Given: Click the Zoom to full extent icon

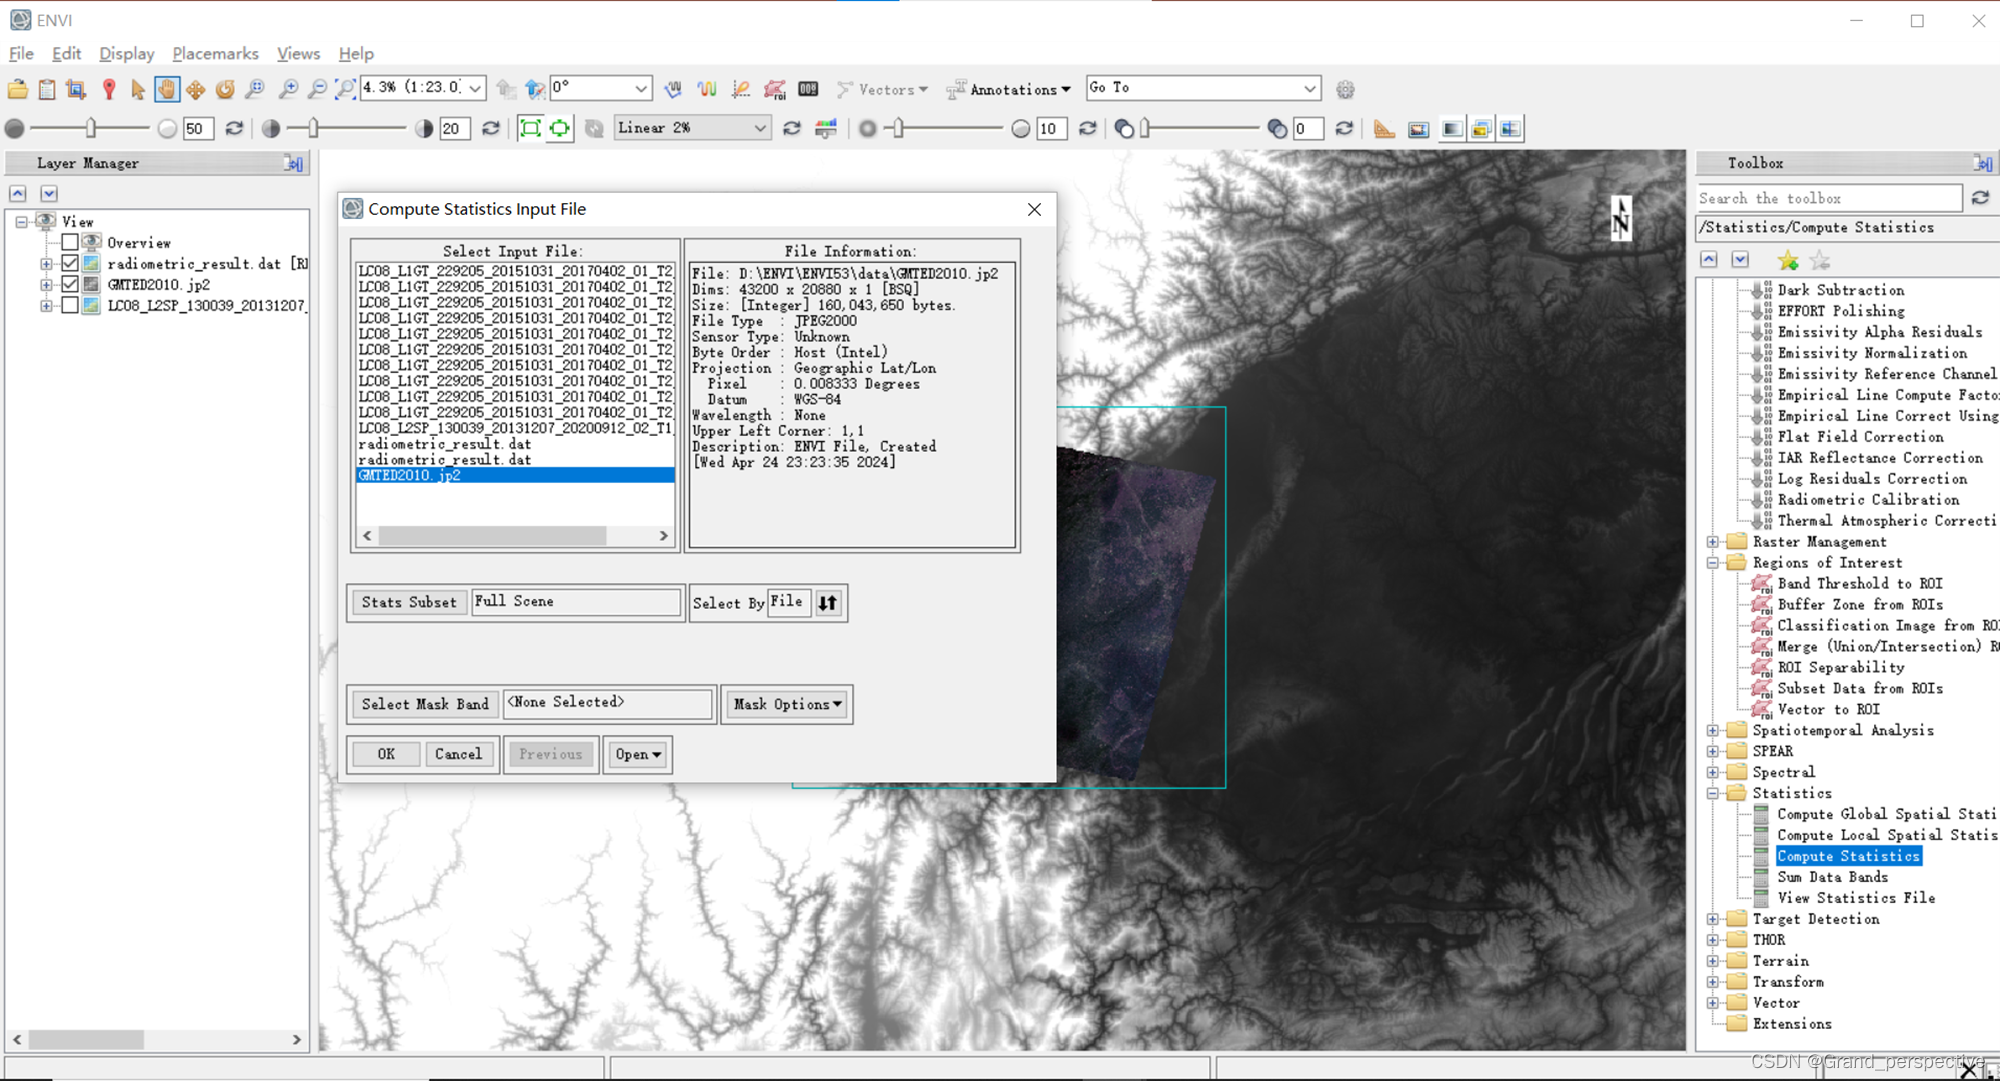Looking at the screenshot, I should point(345,89).
